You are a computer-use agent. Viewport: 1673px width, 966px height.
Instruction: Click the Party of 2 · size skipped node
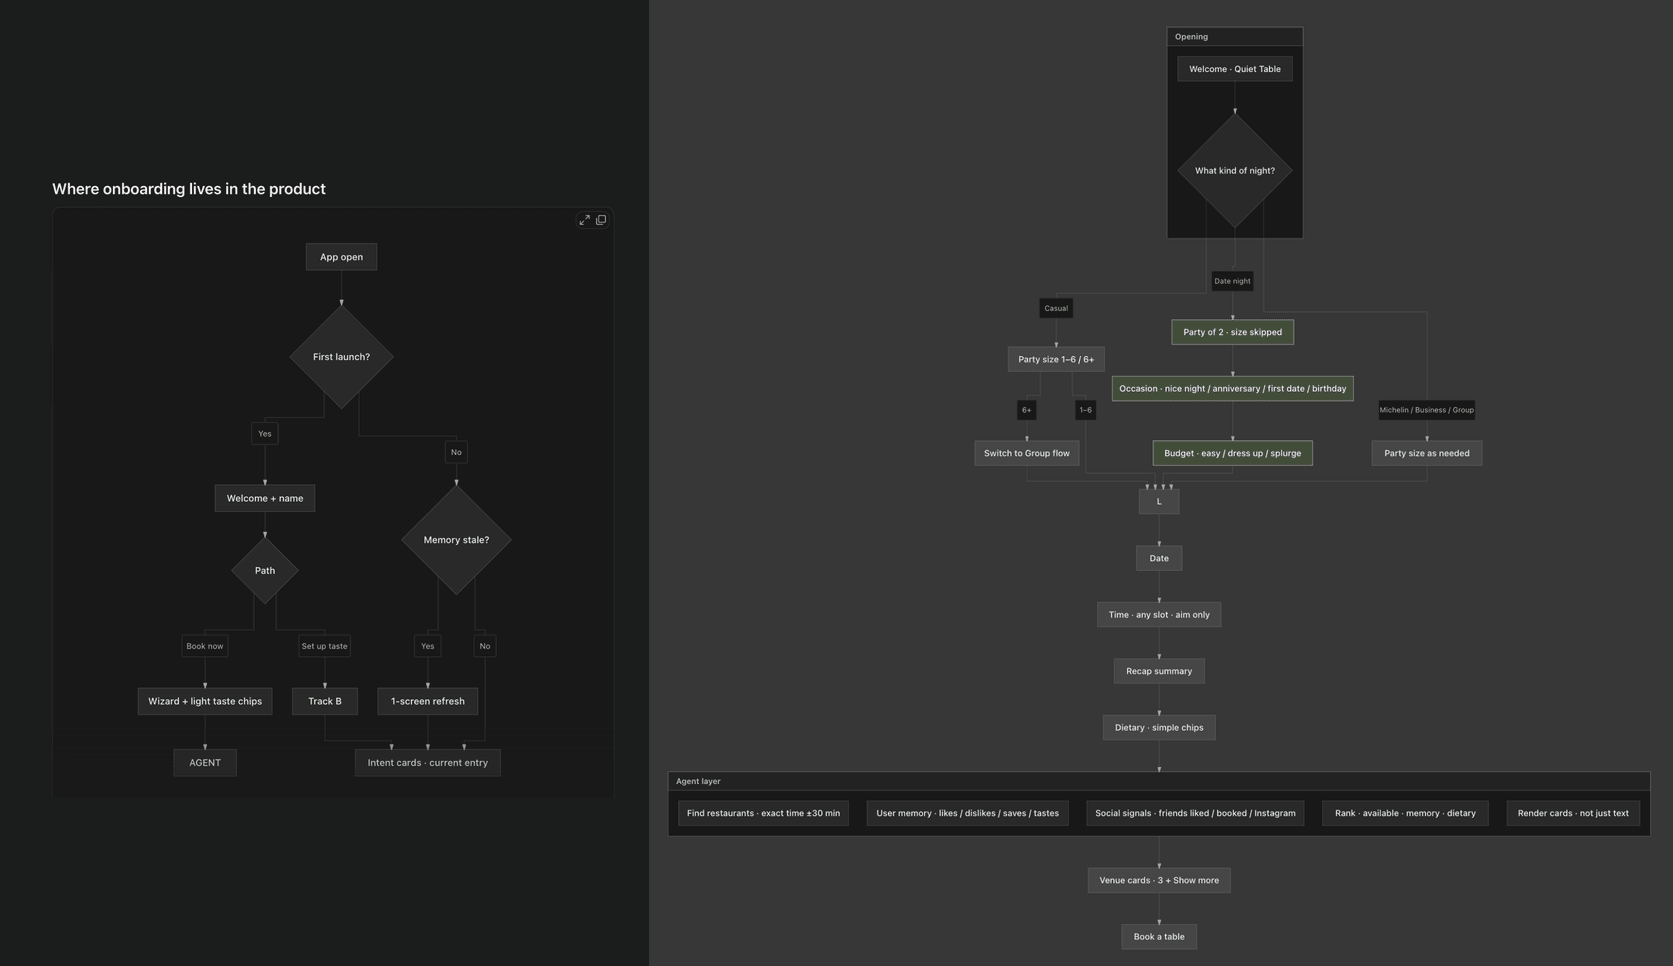tap(1233, 332)
